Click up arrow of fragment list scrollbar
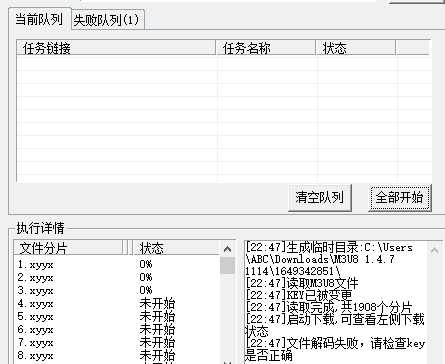This screenshot has width=445, height=364. tap(227, 249)
